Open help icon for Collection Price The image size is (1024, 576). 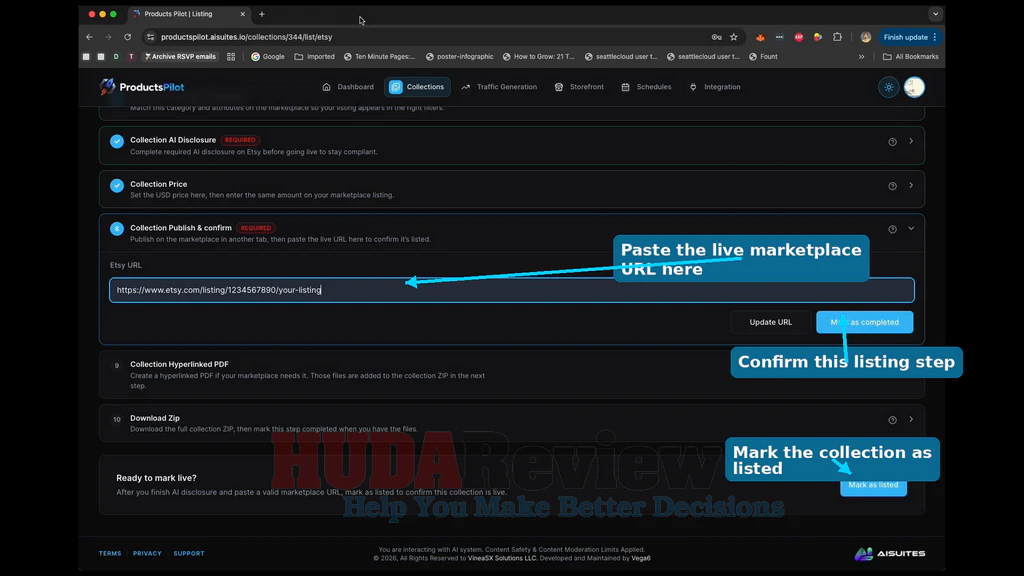coord(892,186)
